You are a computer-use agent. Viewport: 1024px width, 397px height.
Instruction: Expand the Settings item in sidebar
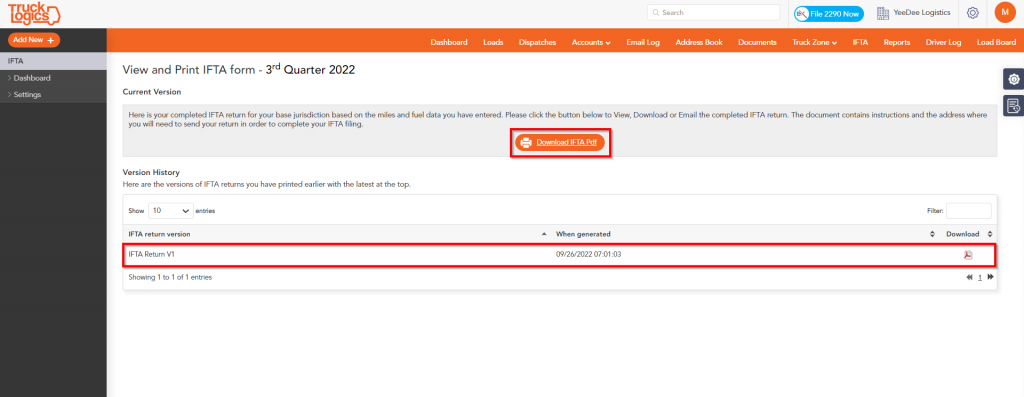pyautogui.click(x=27, y=95)
